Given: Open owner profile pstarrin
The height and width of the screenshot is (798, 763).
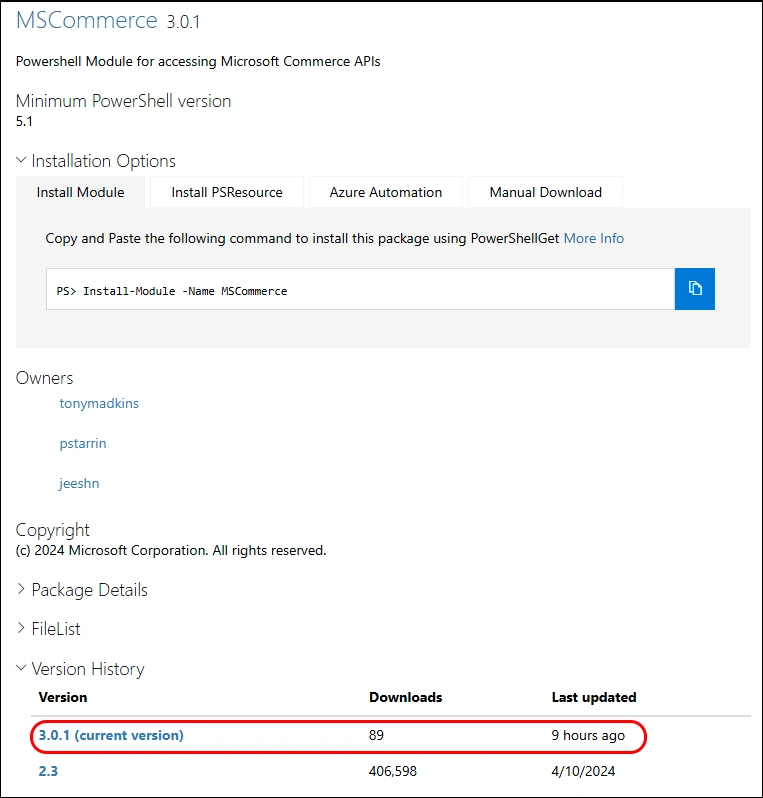Looking at the screenshot, I should (83, 443).
